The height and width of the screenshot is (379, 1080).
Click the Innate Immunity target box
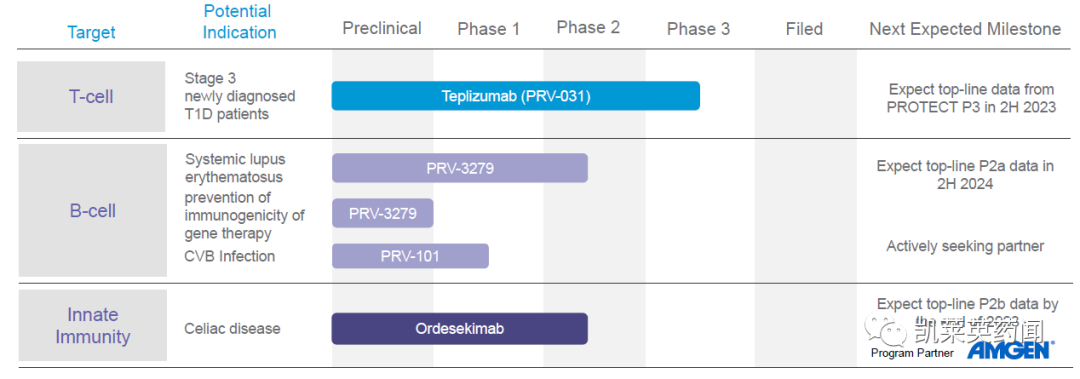tap(92, 325)
